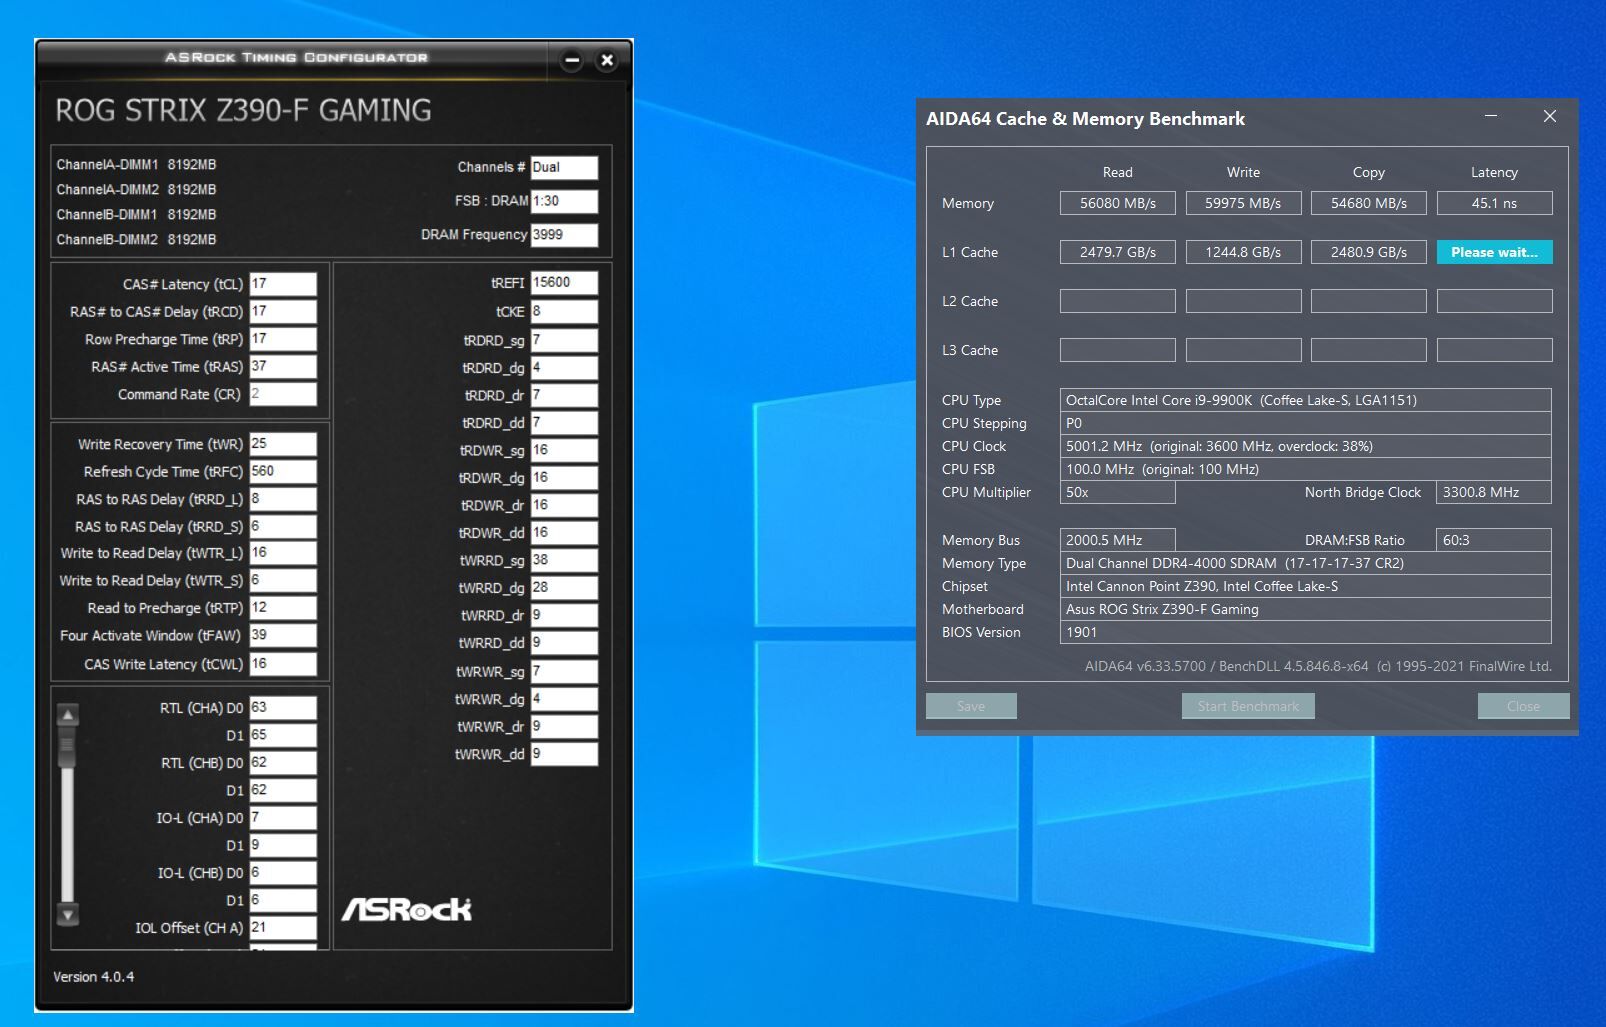Screen dimensions: 1606x1027
Task: Click the Memory Latency 45.1 ns result
Action: point(1494,203)
